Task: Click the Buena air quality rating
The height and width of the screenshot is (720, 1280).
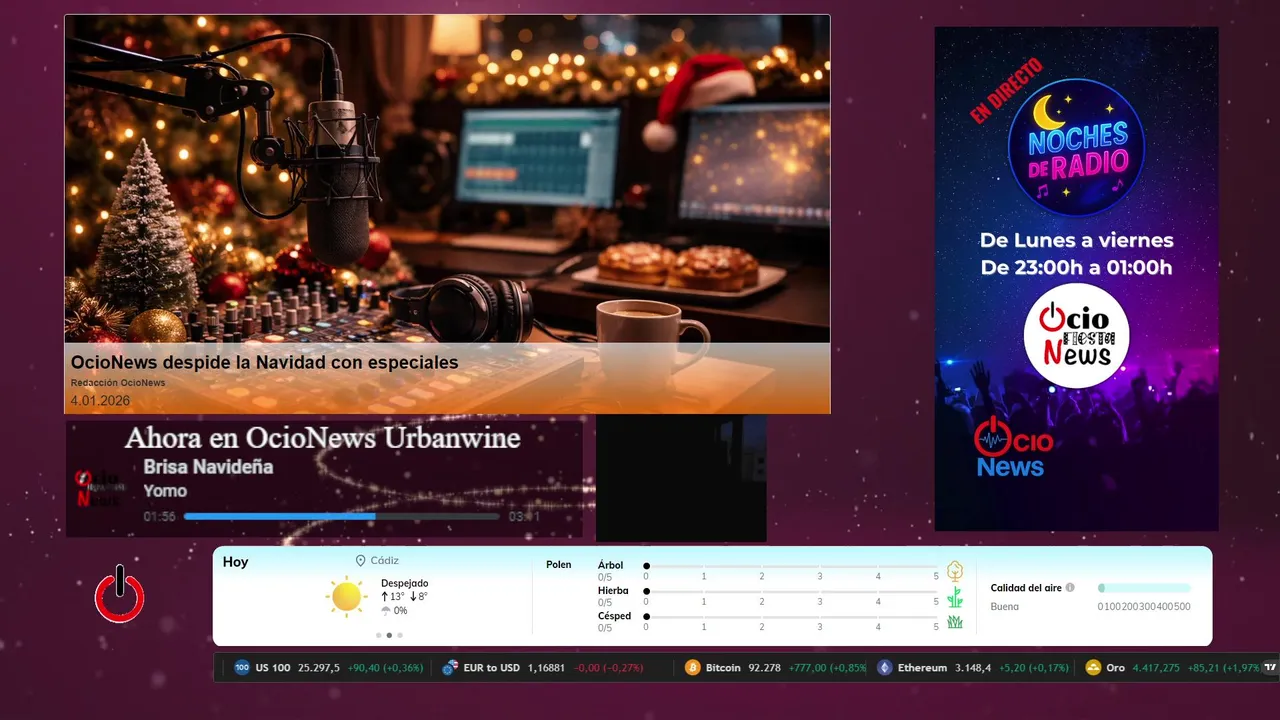Action: [x=1005, y=607]
